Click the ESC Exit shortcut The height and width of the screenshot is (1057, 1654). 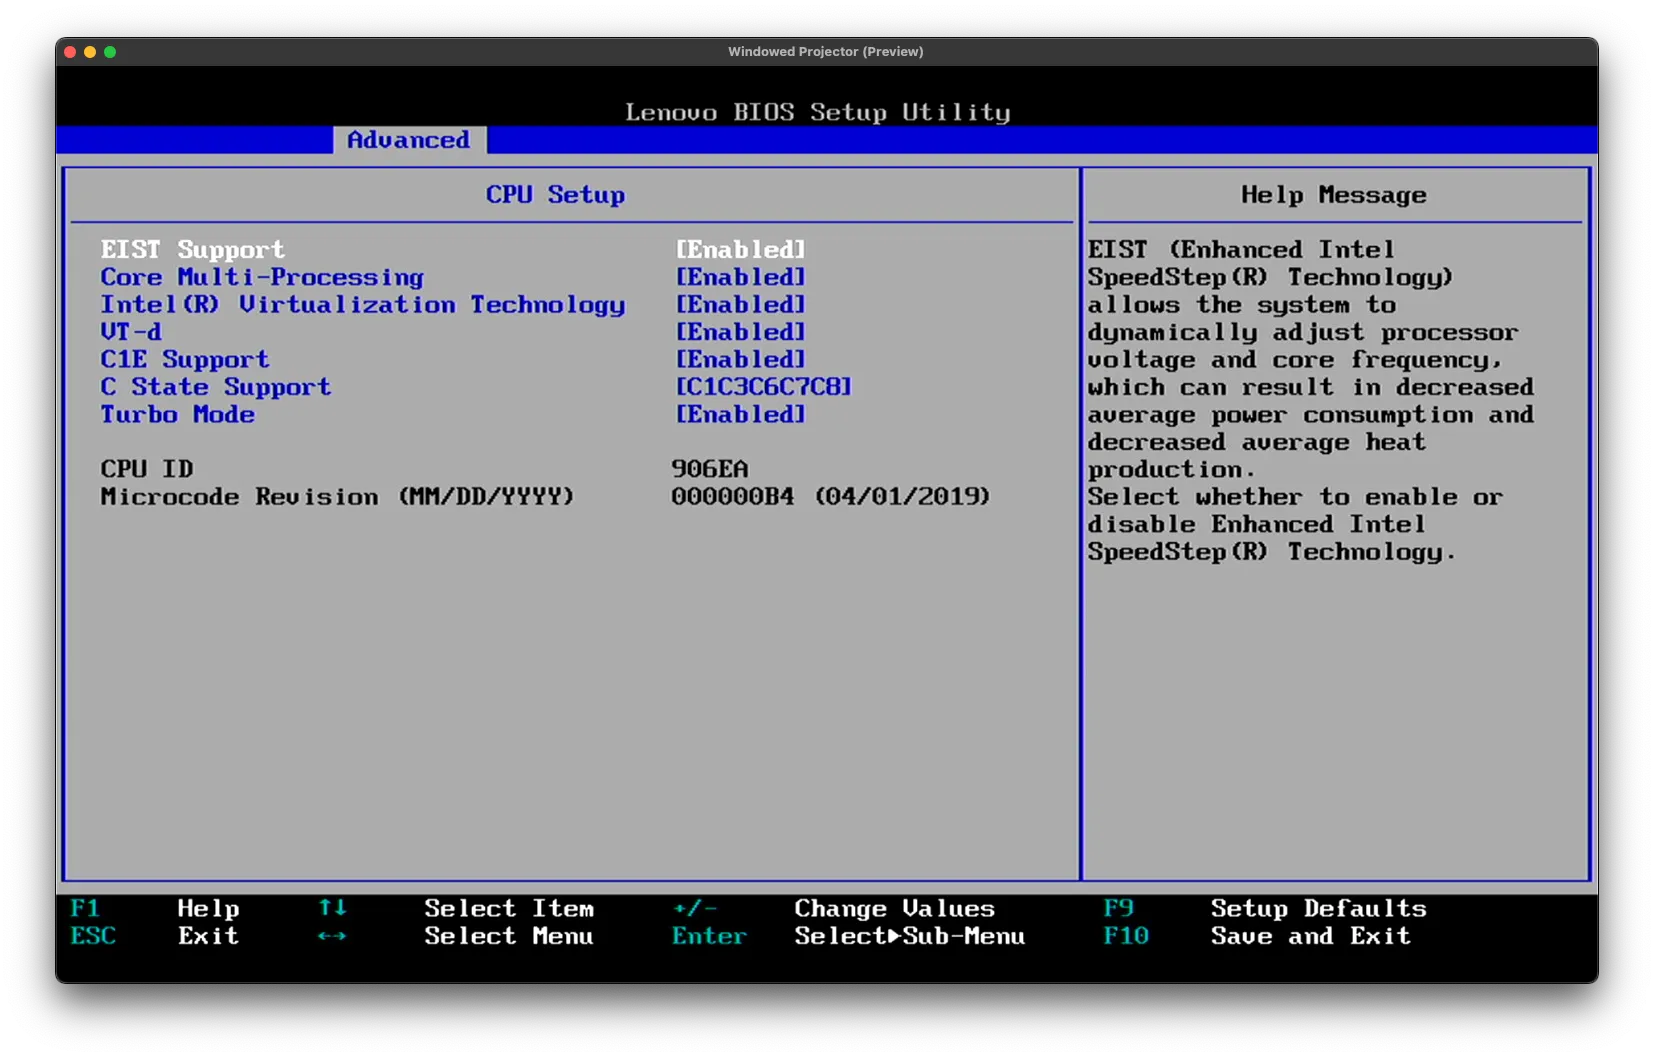(x=155, y=937)
